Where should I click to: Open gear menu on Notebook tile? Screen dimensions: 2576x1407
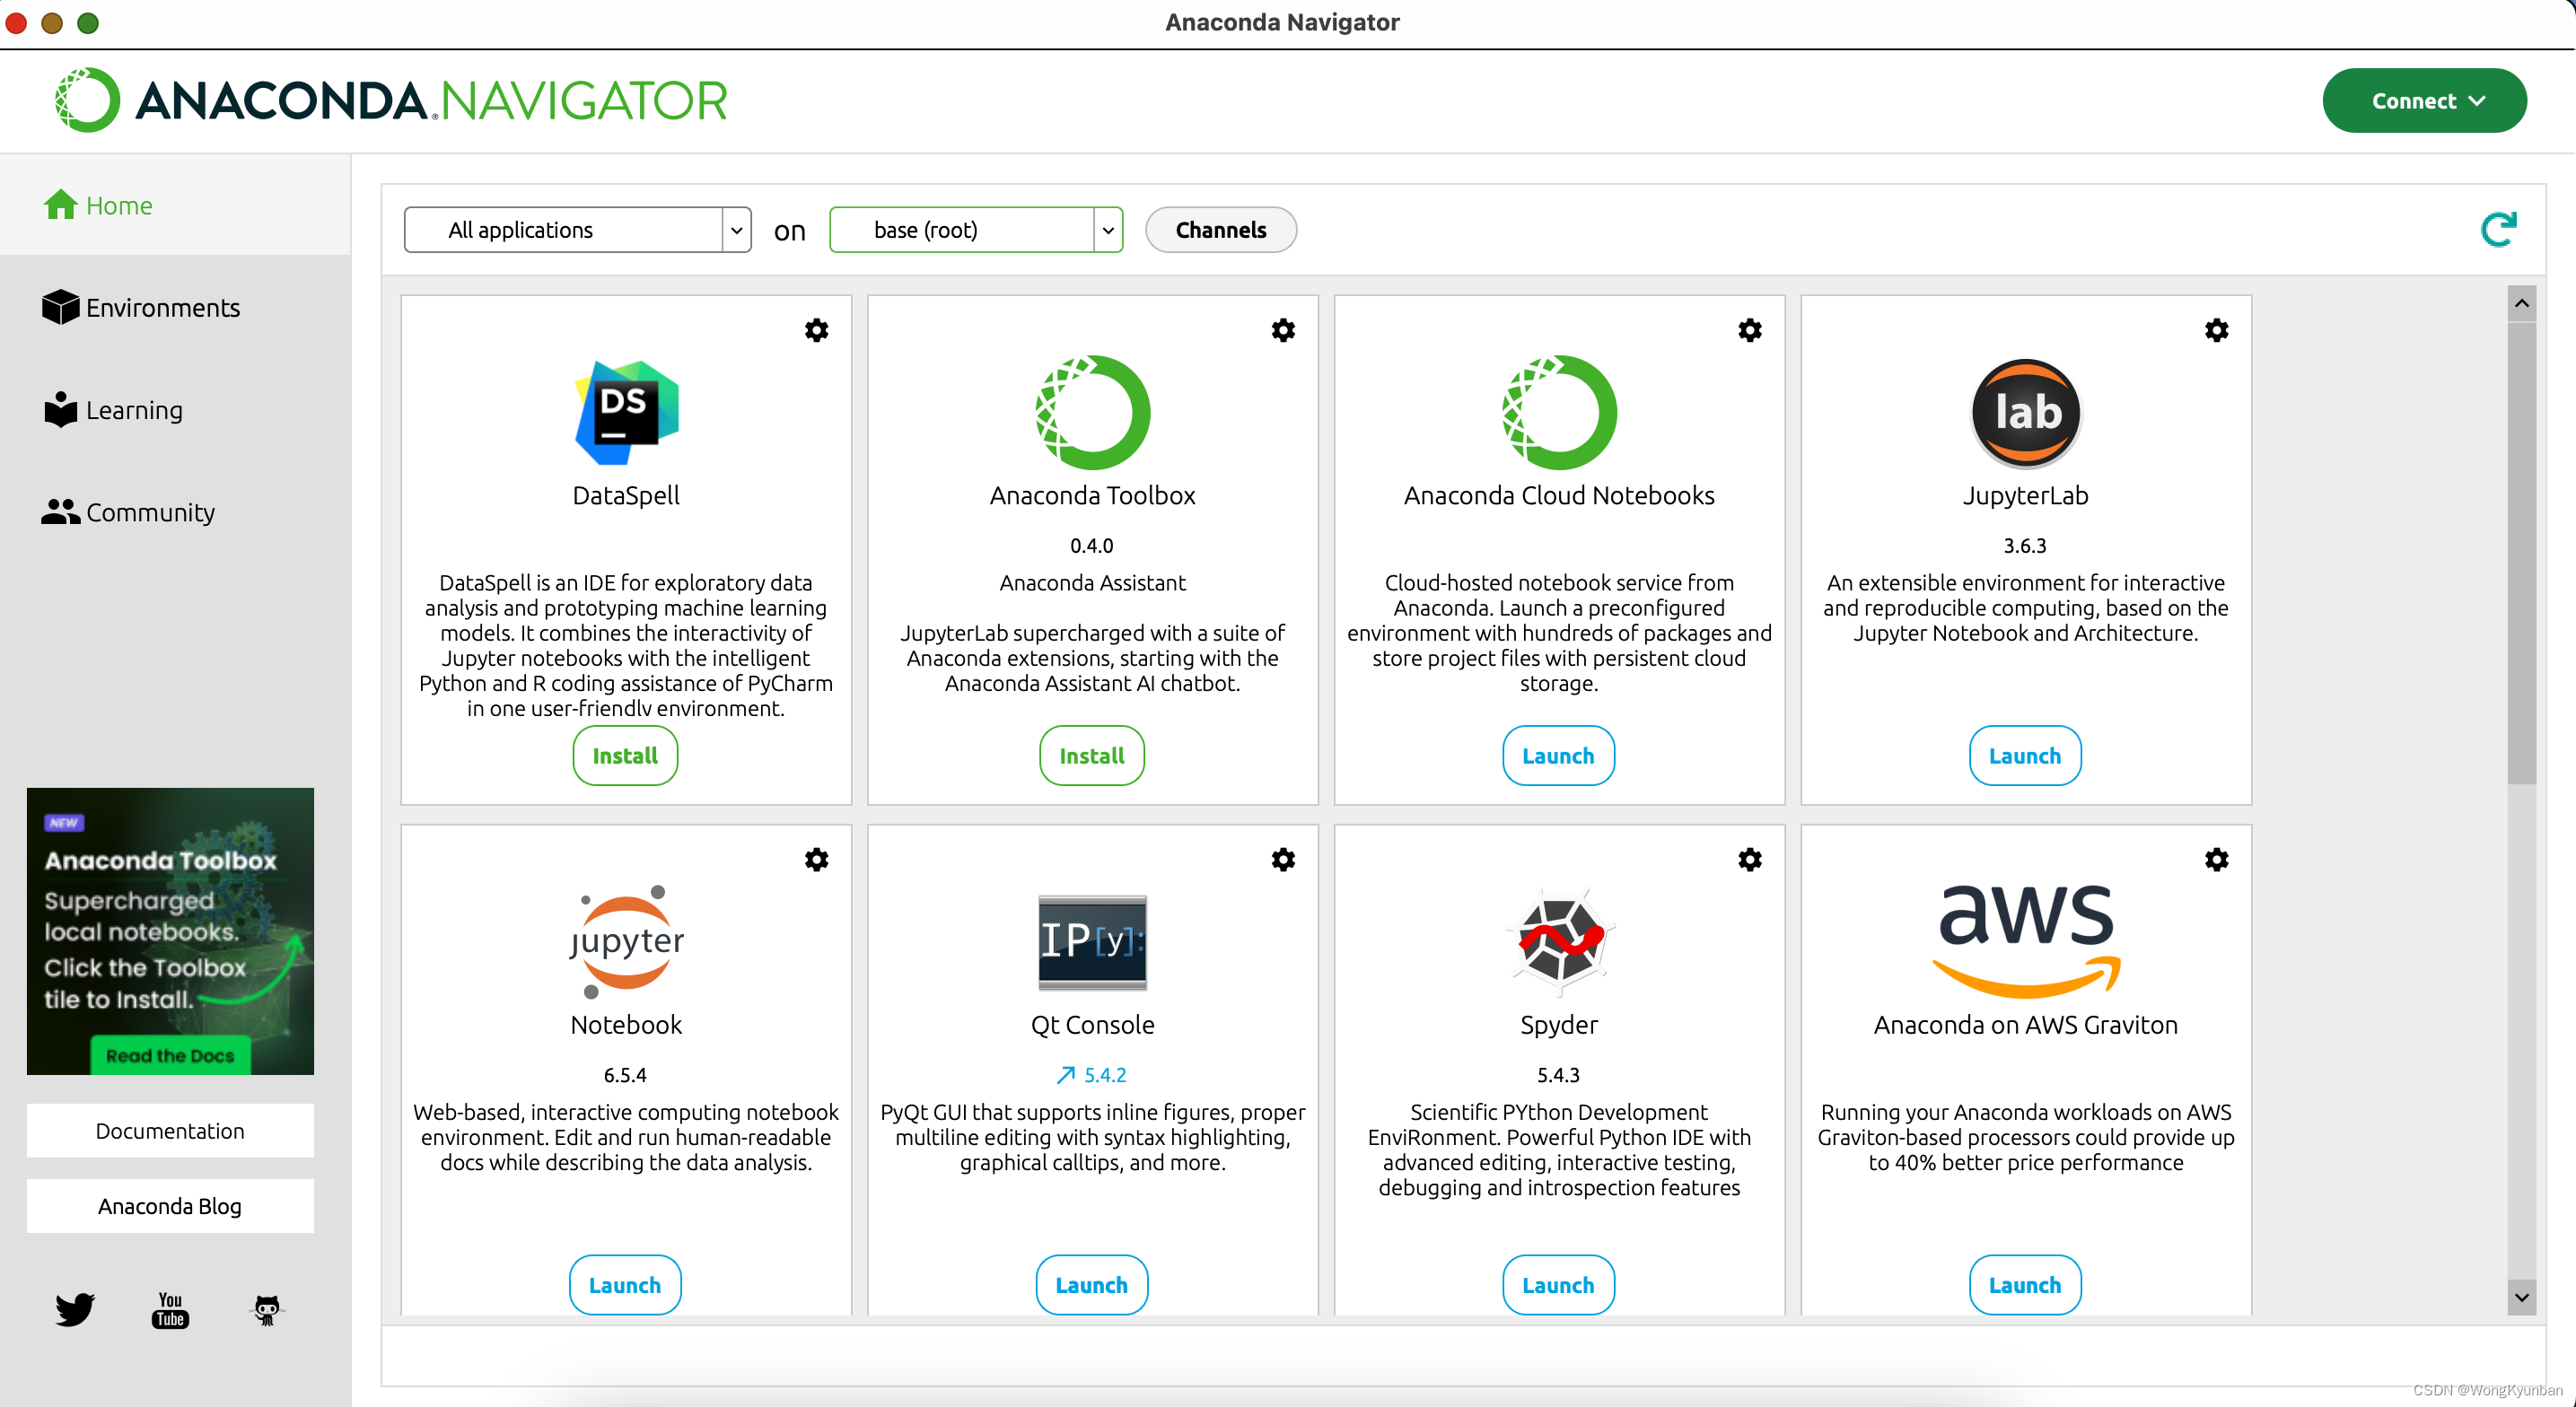[x=816, y=859]
